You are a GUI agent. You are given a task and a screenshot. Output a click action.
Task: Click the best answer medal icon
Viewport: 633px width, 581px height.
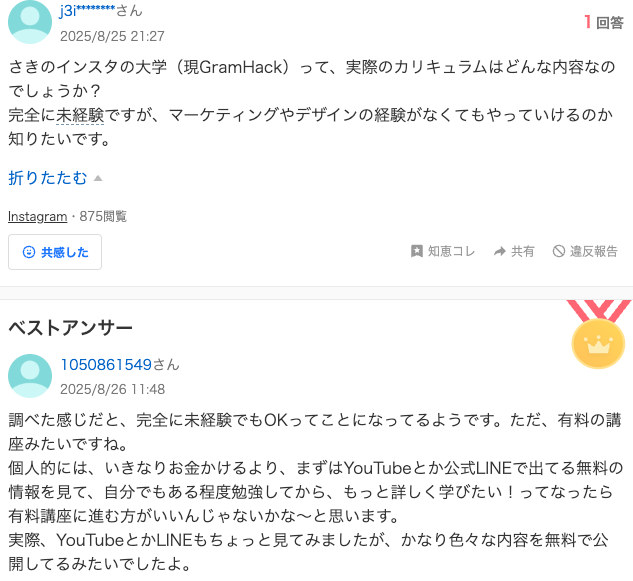point(598,334)
